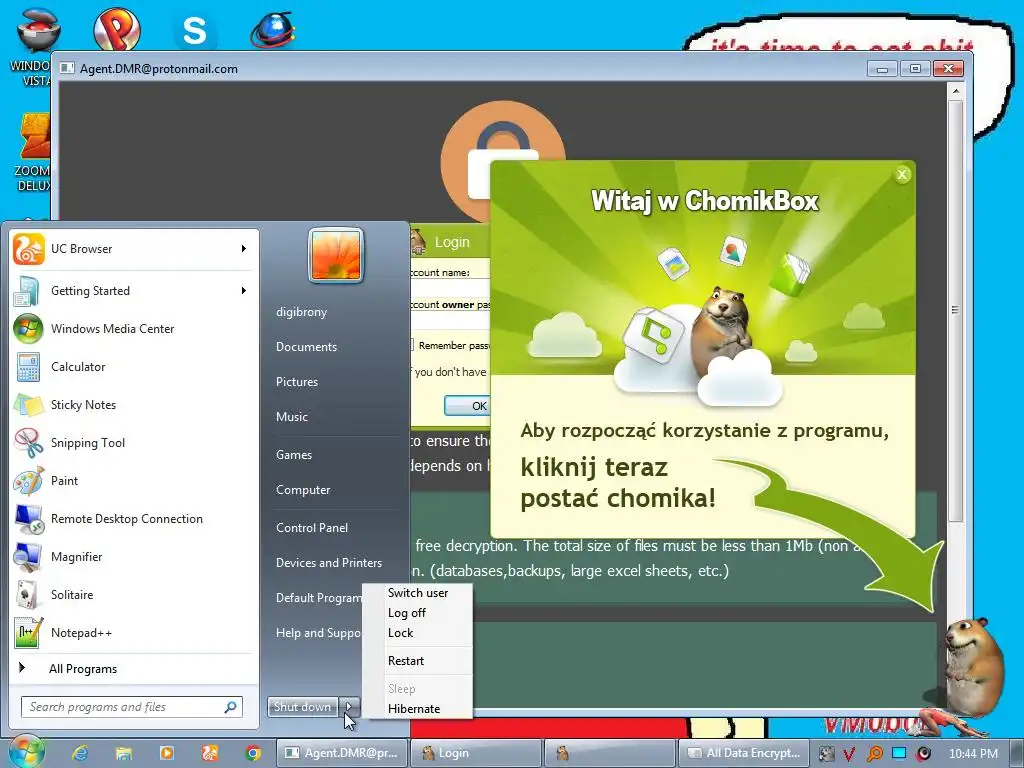Image resolution: width=1024 pixels, height=768 pixels.
Task: Open Control Panel
Action: pos(312,528)
